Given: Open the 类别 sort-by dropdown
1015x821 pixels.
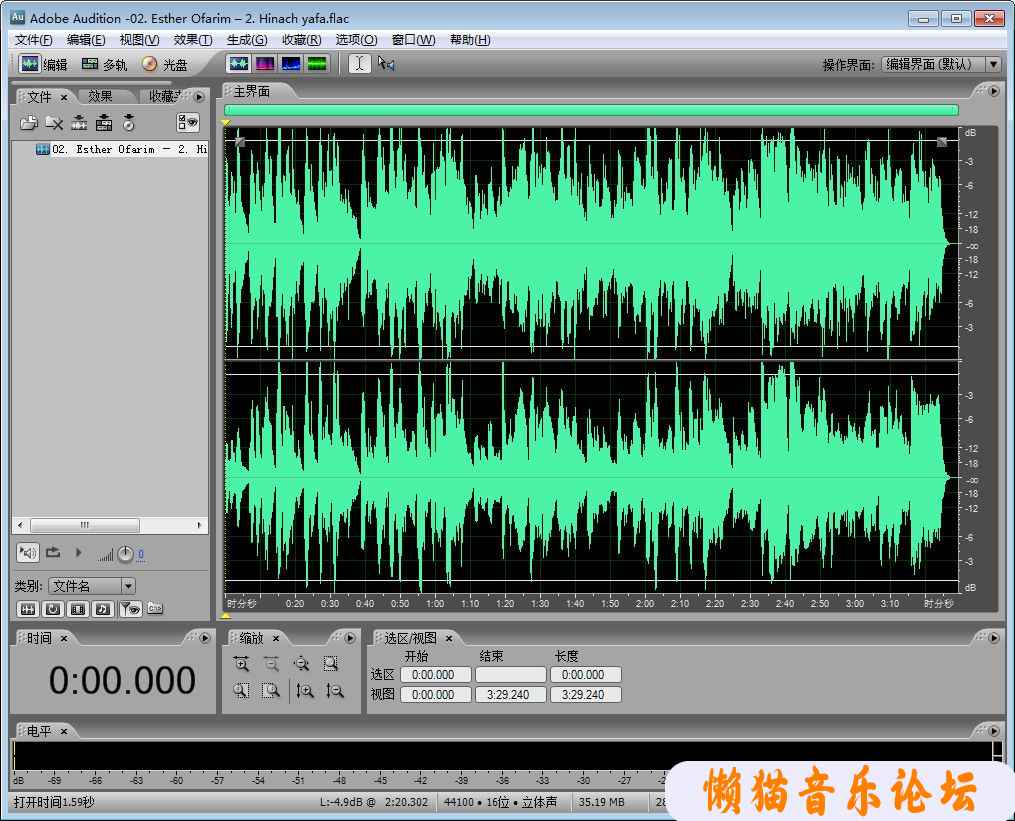Looking at the screenshot, I should pos(128,586).
